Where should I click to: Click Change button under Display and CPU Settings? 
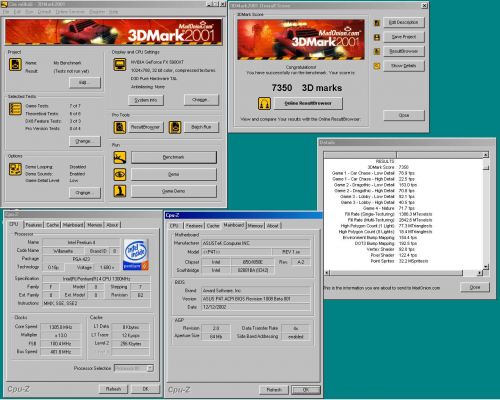(x=201, y=100)
